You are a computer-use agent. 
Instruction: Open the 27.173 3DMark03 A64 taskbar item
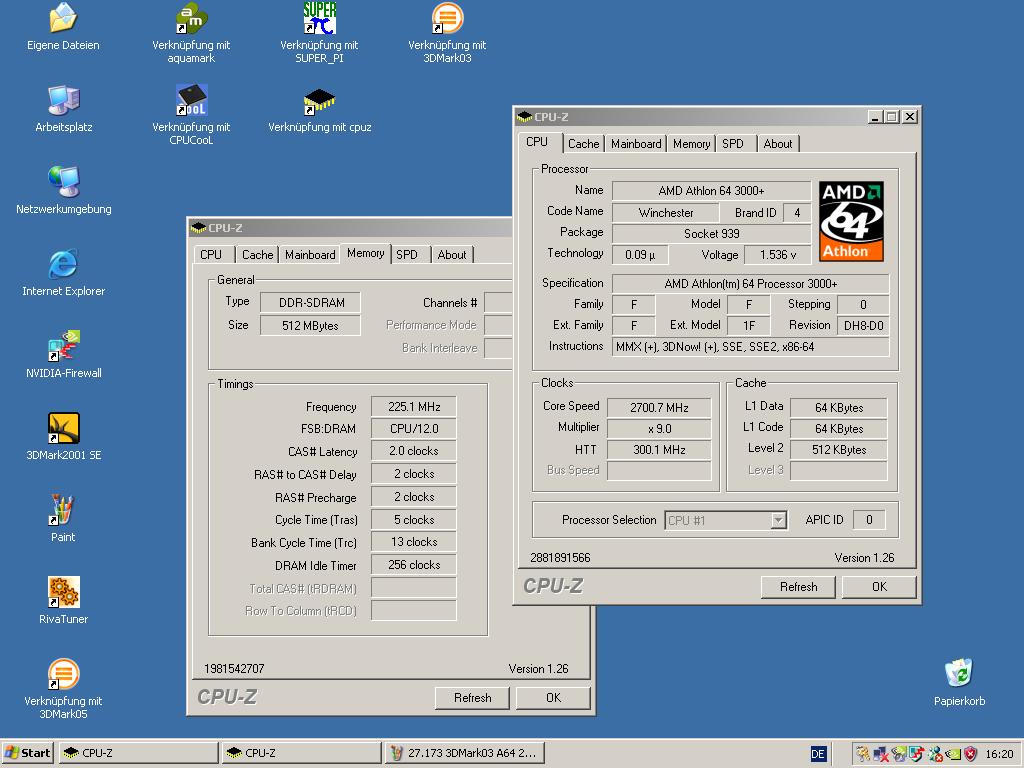pyautogui.click(x=465, y=753)
